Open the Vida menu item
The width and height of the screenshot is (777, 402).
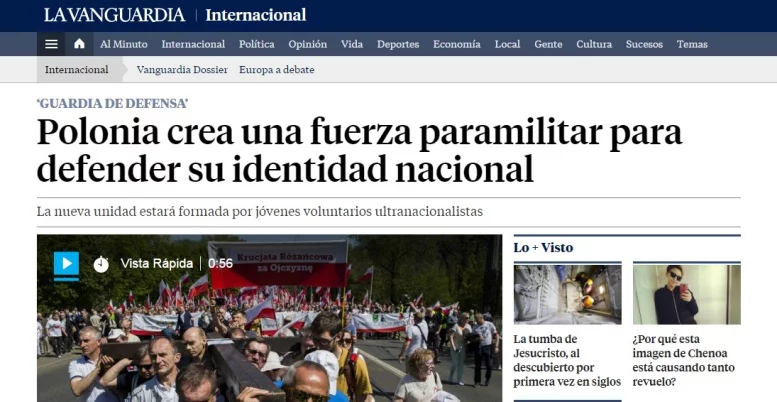click(352, 44)
